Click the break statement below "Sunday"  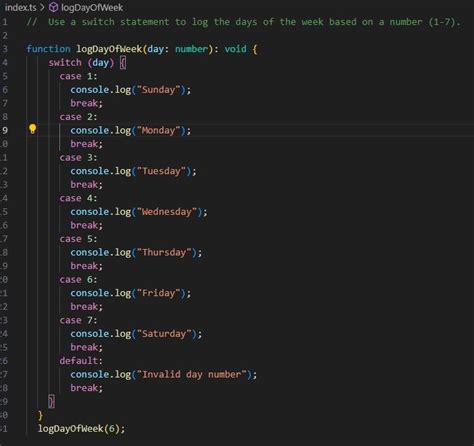click(87, 103)
